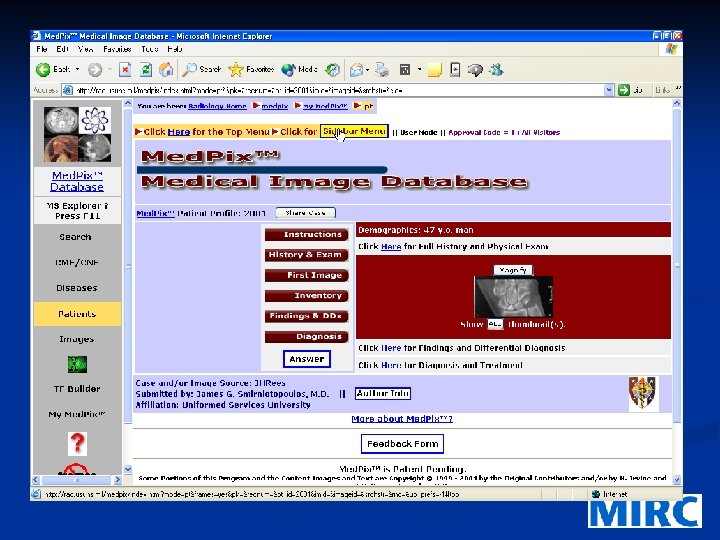Viewport: 720px width, 540px height.
Task: Select Images in sidebar
Action: point(77,339)
